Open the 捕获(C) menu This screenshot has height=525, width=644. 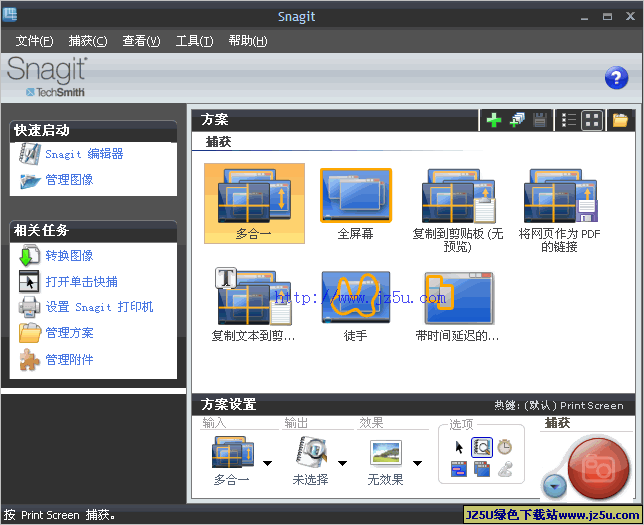click(87, 41)
